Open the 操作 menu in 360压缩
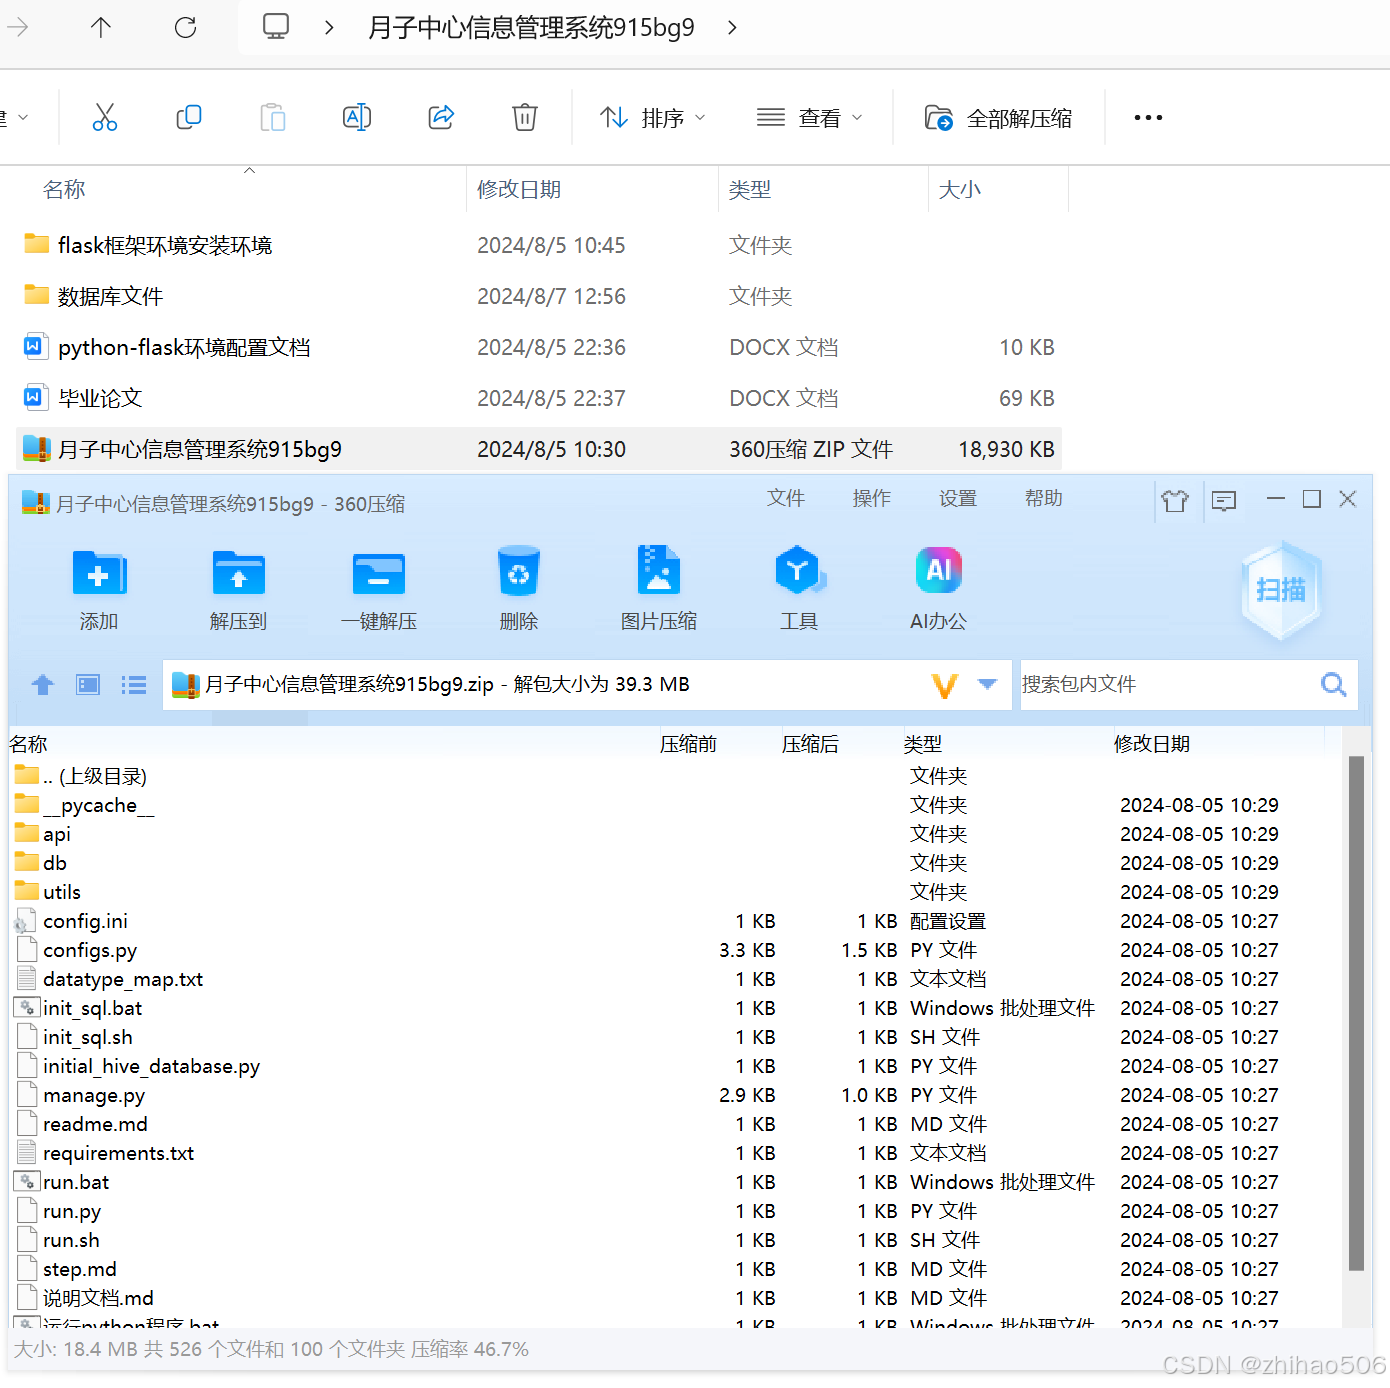Screen dimensions: 1390x1388 872,498
